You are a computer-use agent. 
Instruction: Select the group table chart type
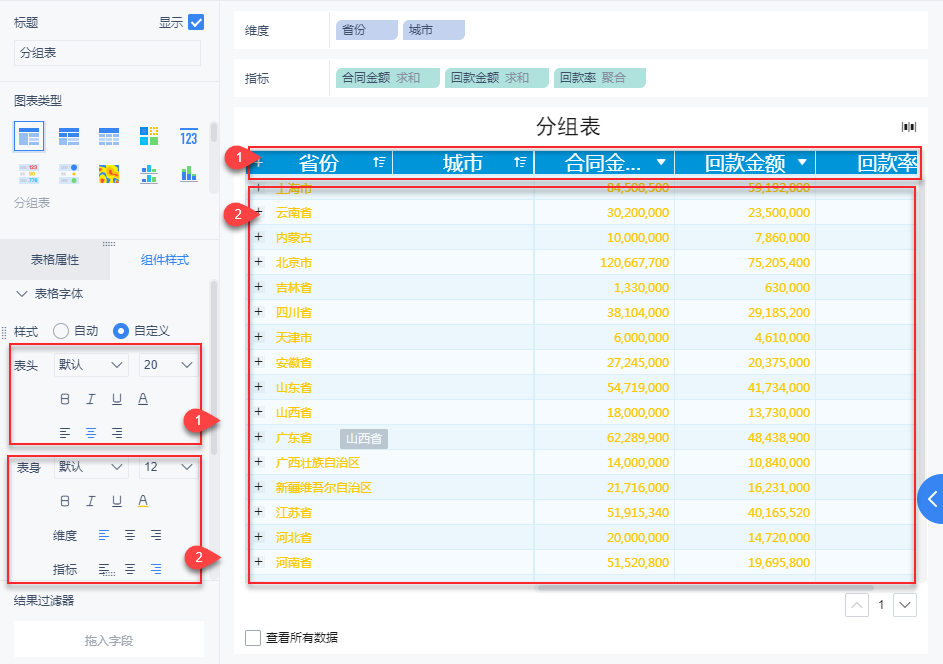point(29,136)
